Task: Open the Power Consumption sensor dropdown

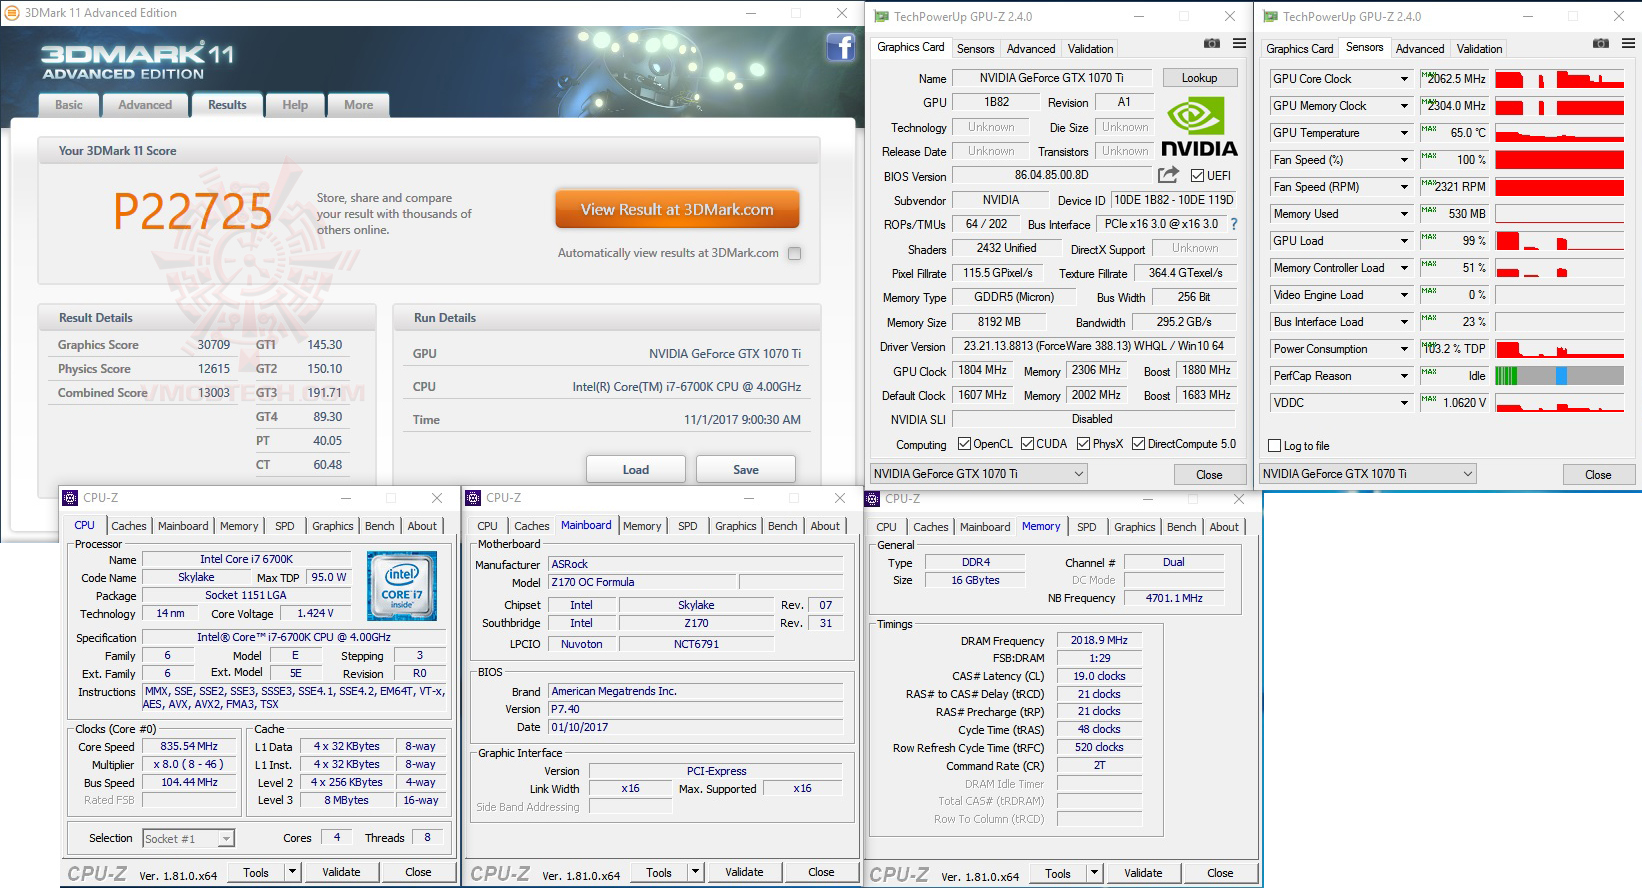Action: (x=1404, y=349)
